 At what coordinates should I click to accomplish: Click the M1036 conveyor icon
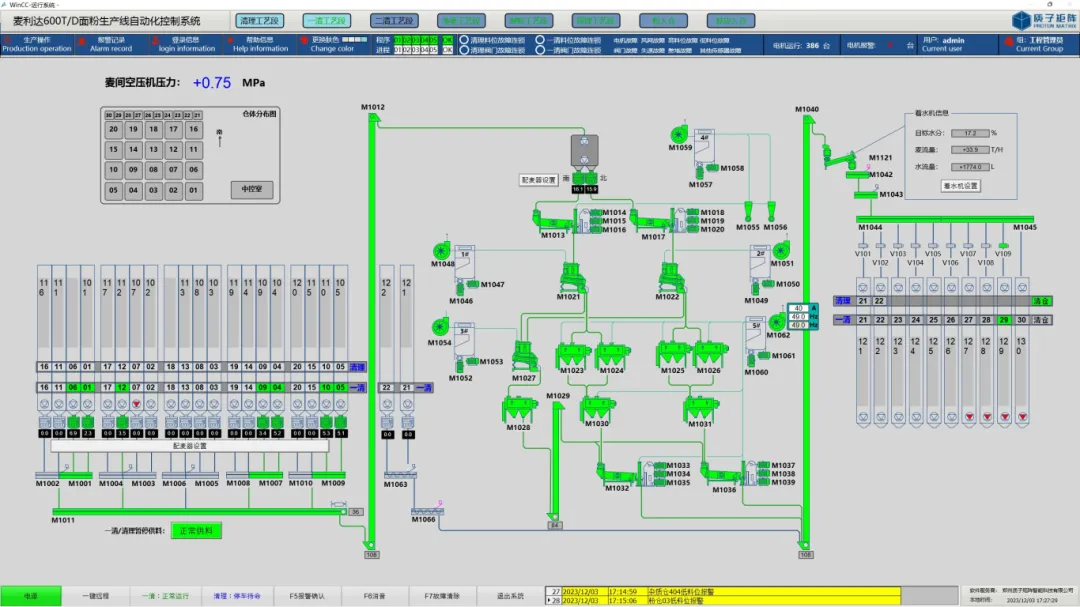721,475
